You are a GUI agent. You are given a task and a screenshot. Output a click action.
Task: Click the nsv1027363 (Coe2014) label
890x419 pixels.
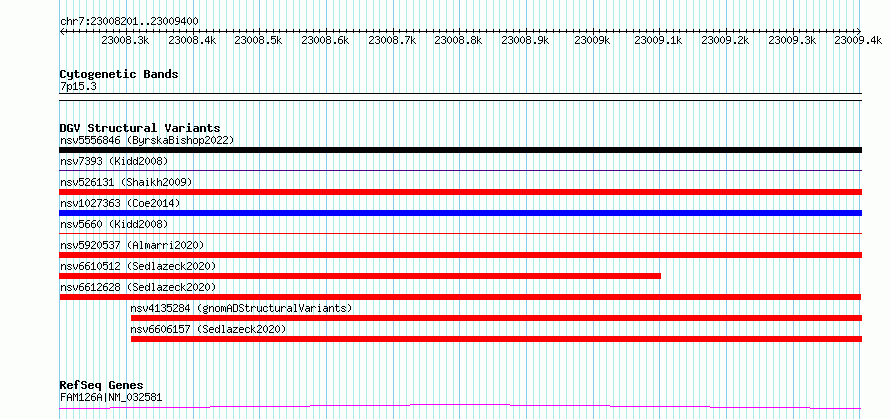(x=120, y=203)
